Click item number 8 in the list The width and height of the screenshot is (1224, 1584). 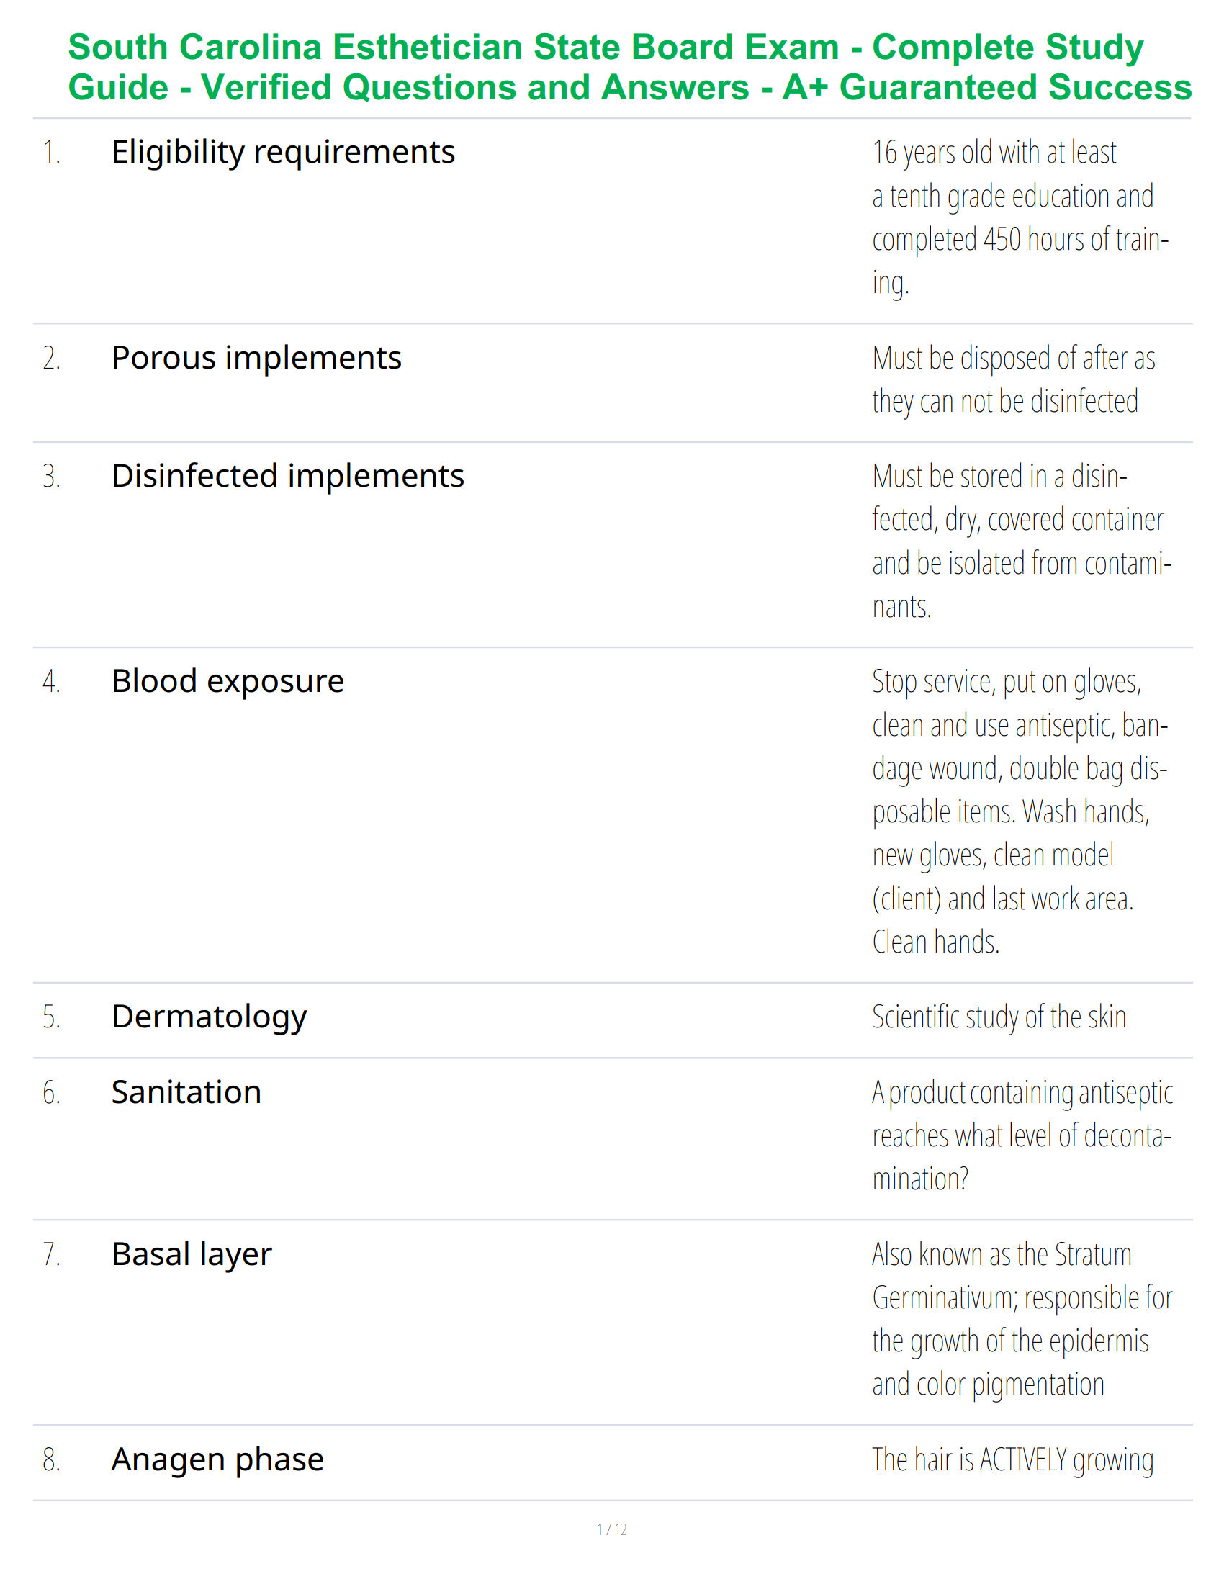click(51, 1460)
